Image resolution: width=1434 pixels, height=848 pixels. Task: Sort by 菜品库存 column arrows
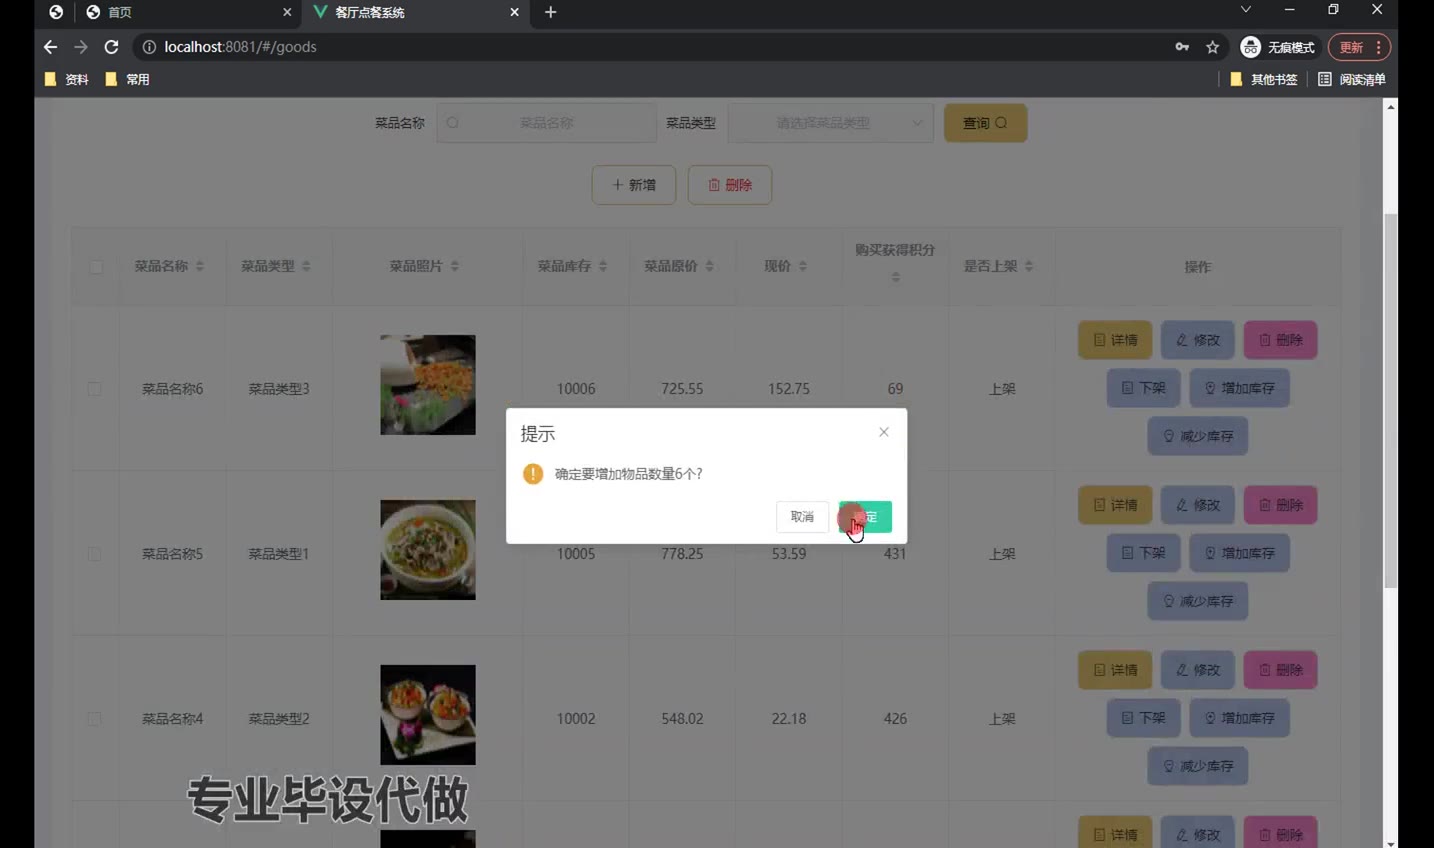coord(603,266)
